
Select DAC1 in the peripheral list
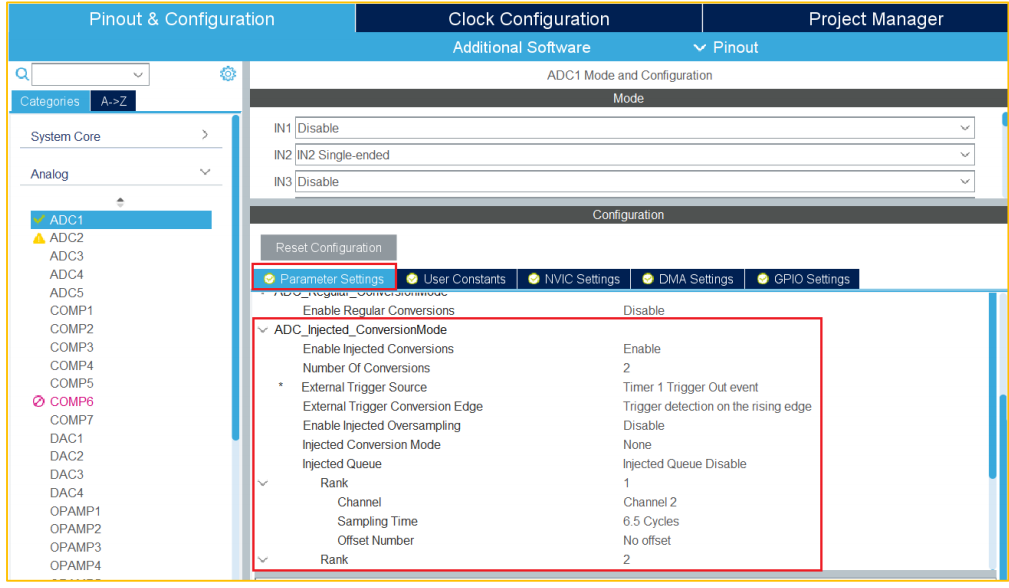tap(66, 438)
